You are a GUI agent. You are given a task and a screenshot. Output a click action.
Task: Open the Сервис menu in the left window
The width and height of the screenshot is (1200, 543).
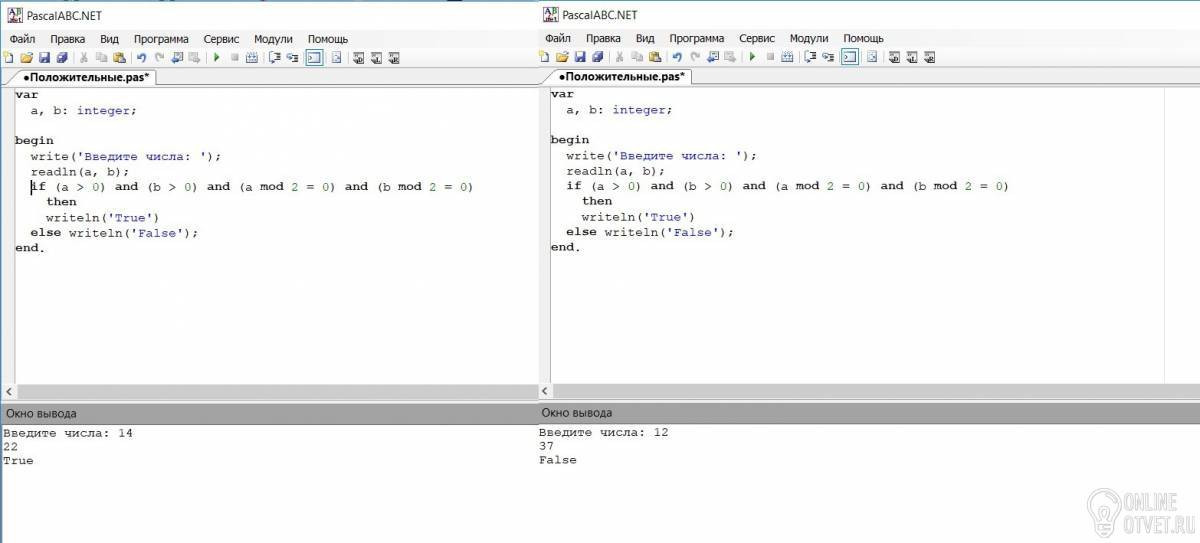(x=221, y=39)
